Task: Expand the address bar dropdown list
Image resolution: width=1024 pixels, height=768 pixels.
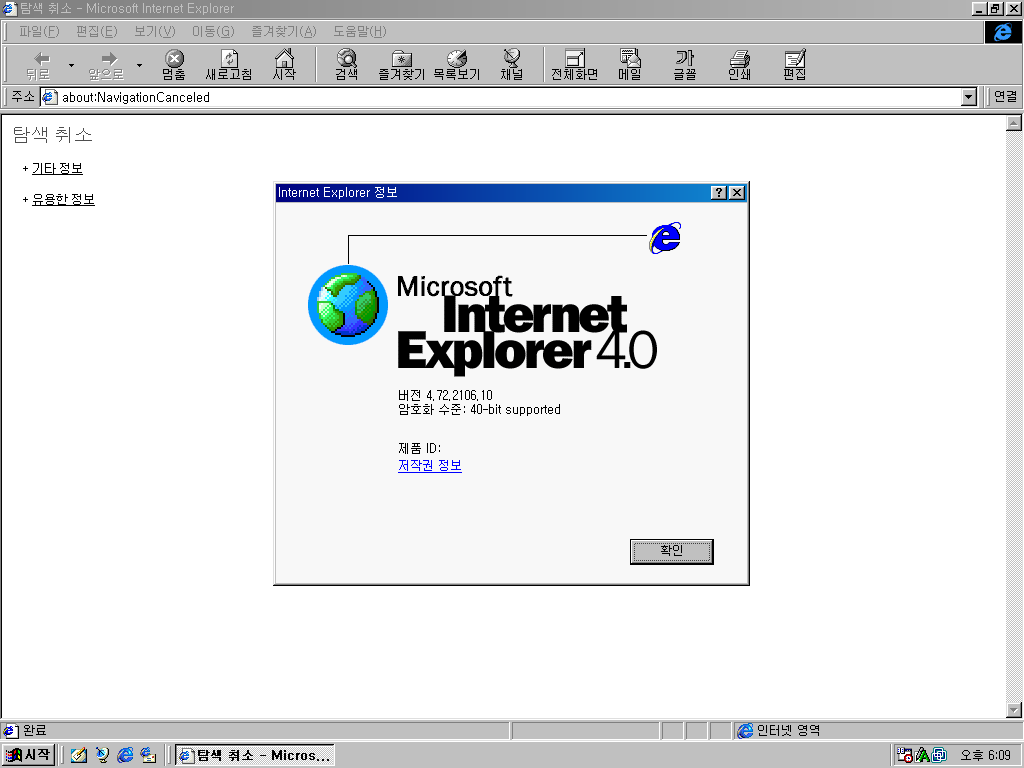Action: tap(969, 97)
